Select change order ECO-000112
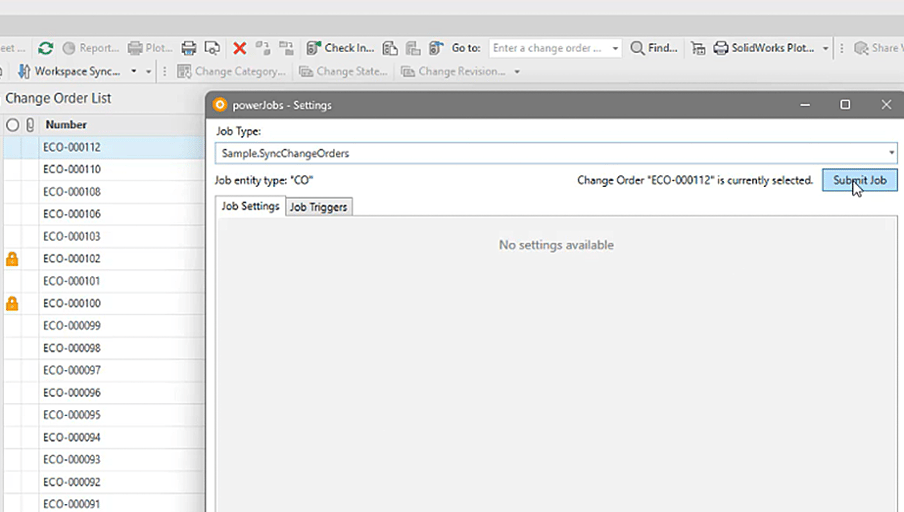 click(71, 147)
